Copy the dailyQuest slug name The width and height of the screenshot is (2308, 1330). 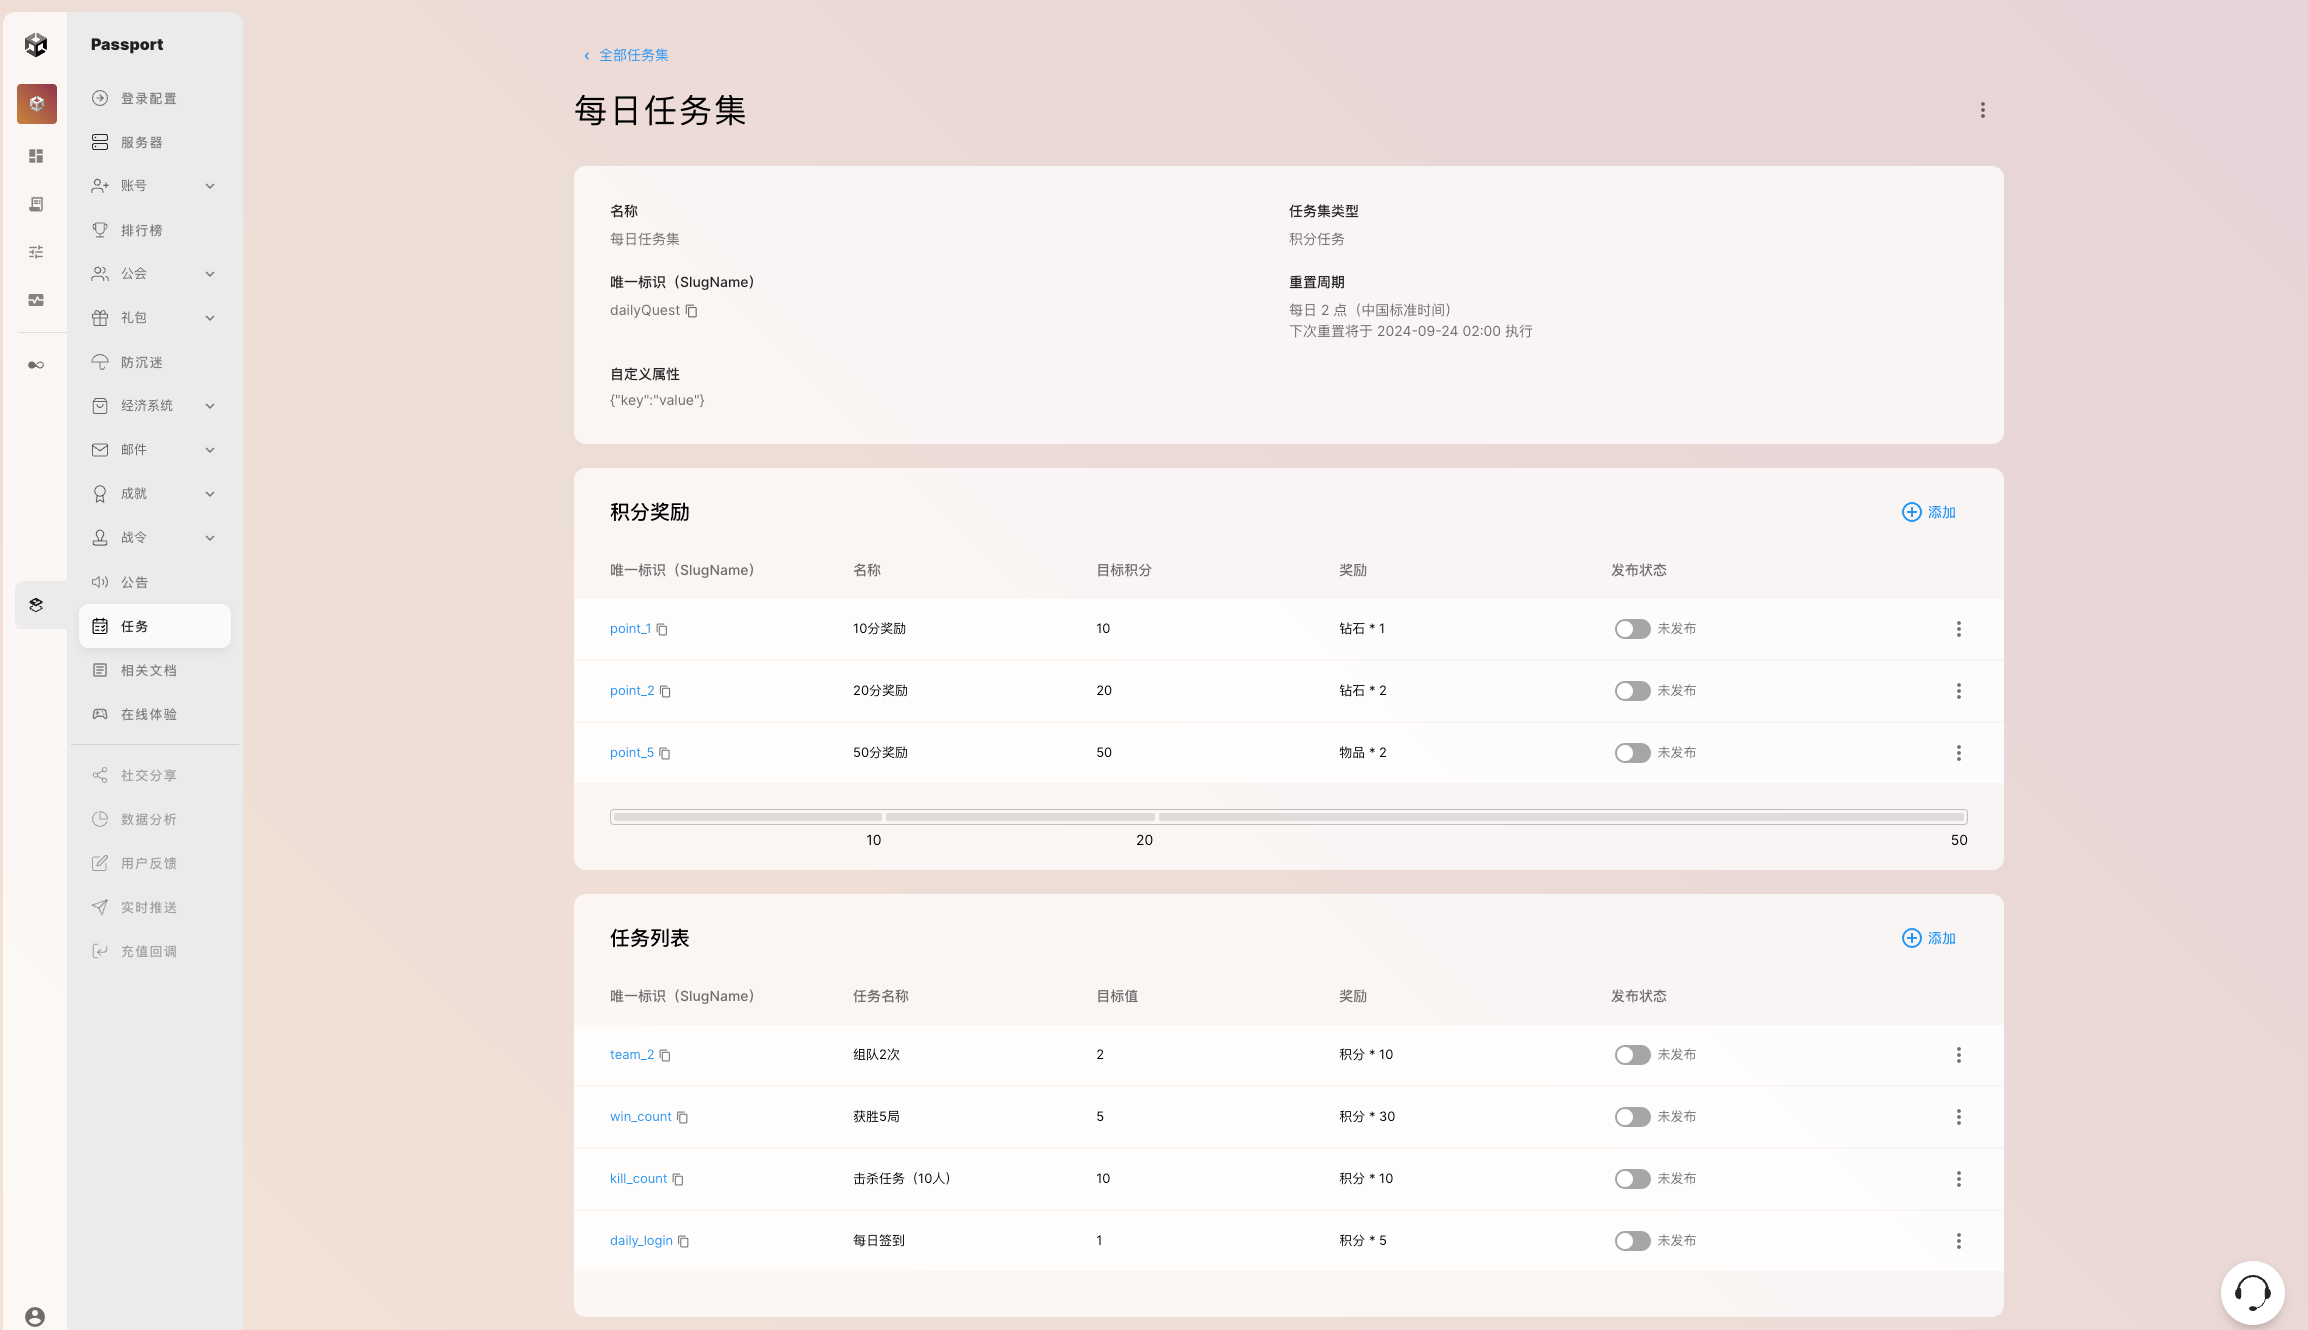691,311
